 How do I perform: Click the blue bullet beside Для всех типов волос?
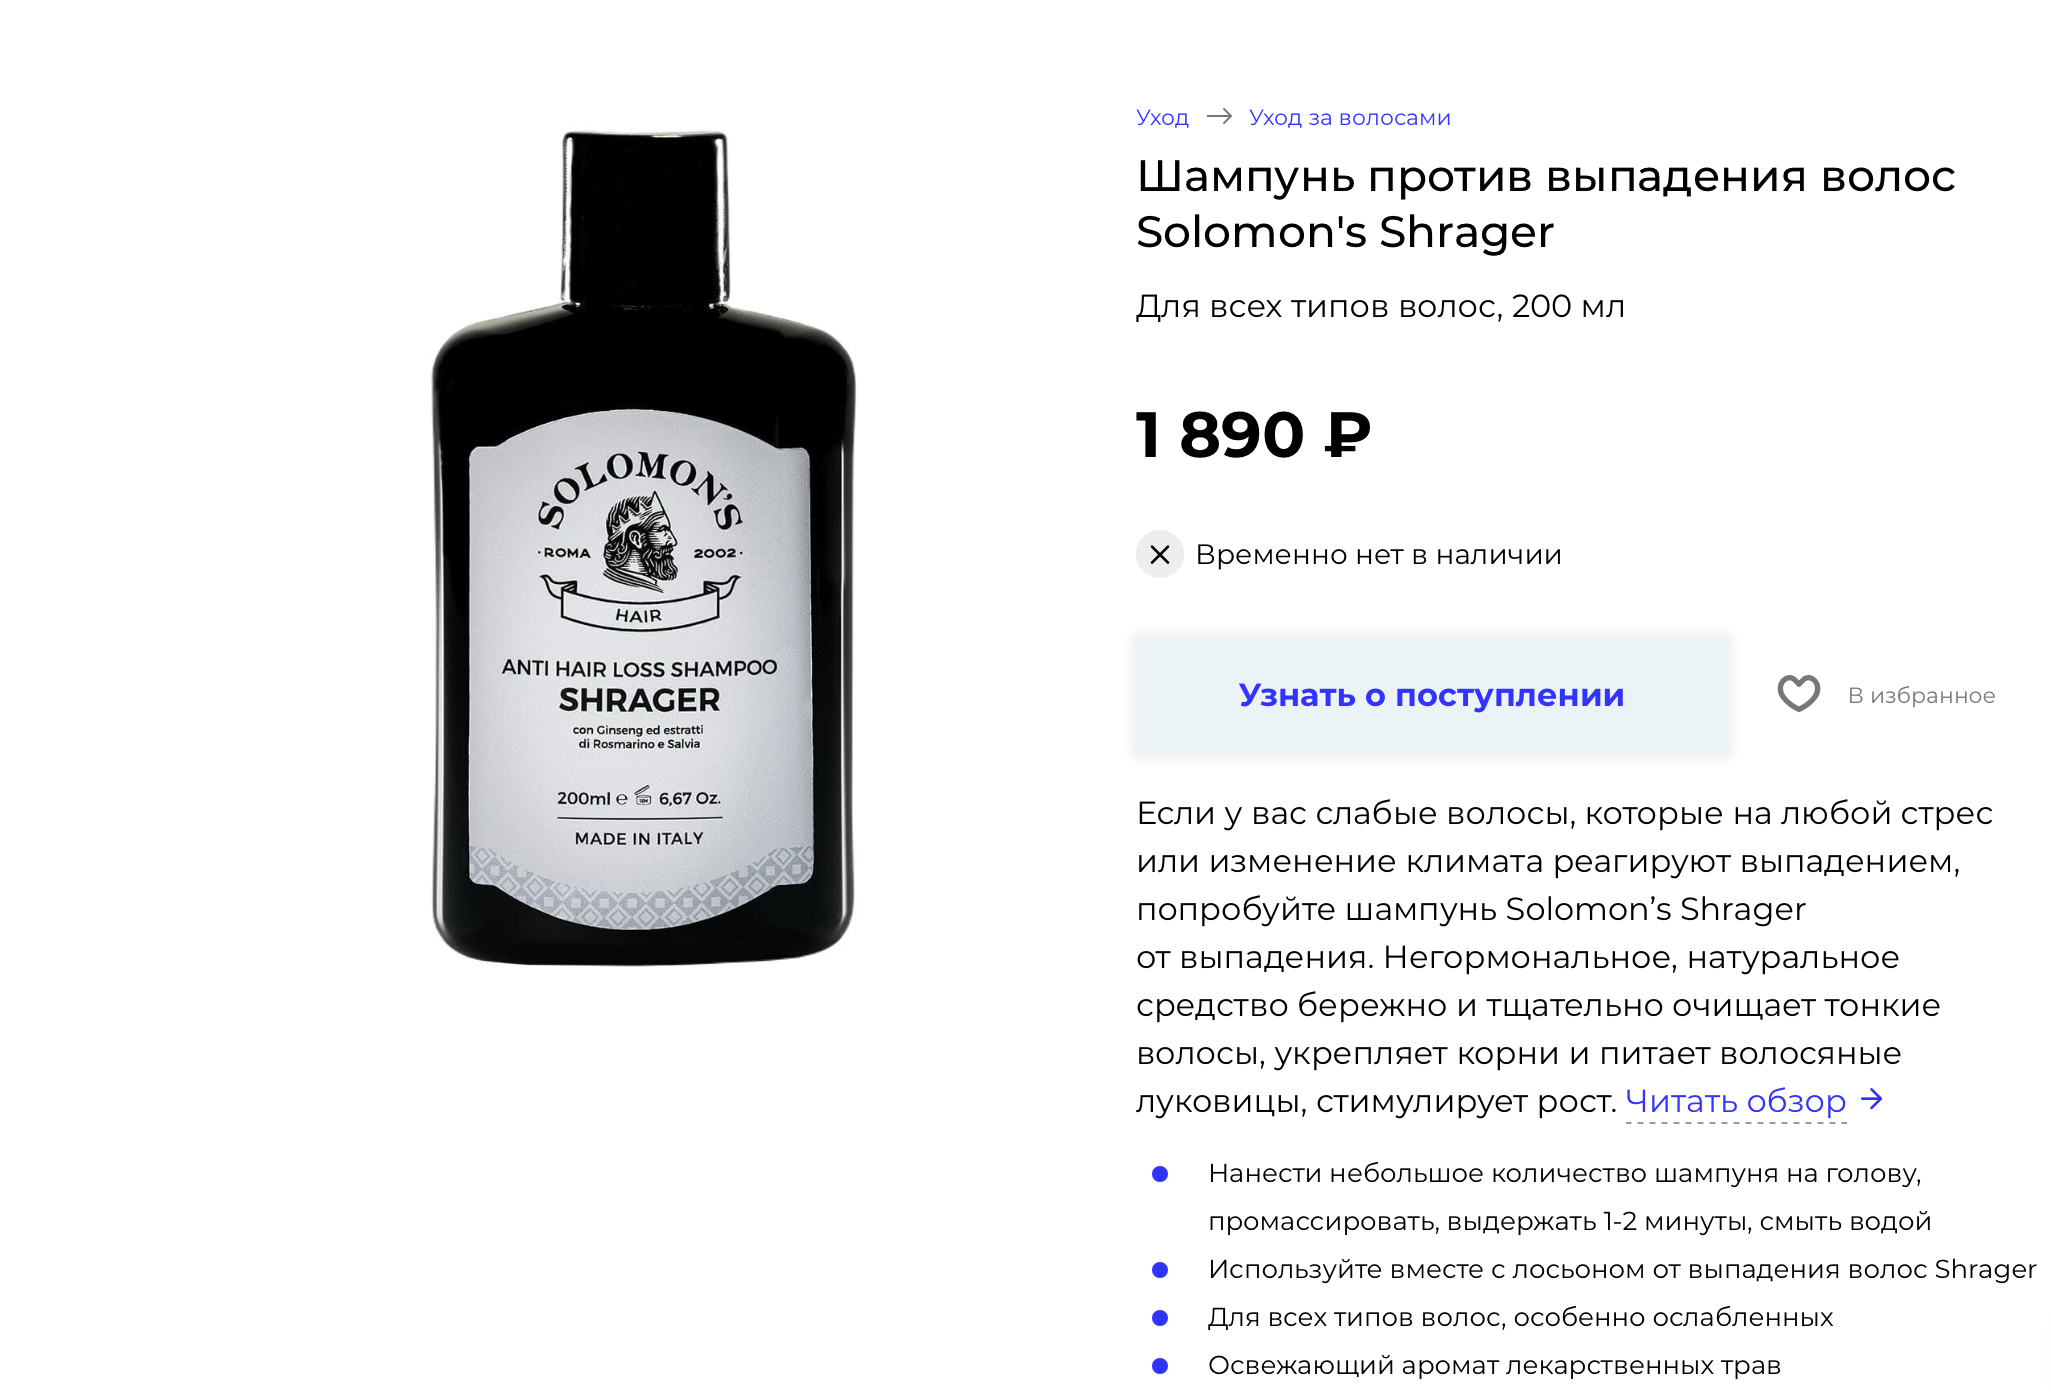[x=1160, y=1318]
